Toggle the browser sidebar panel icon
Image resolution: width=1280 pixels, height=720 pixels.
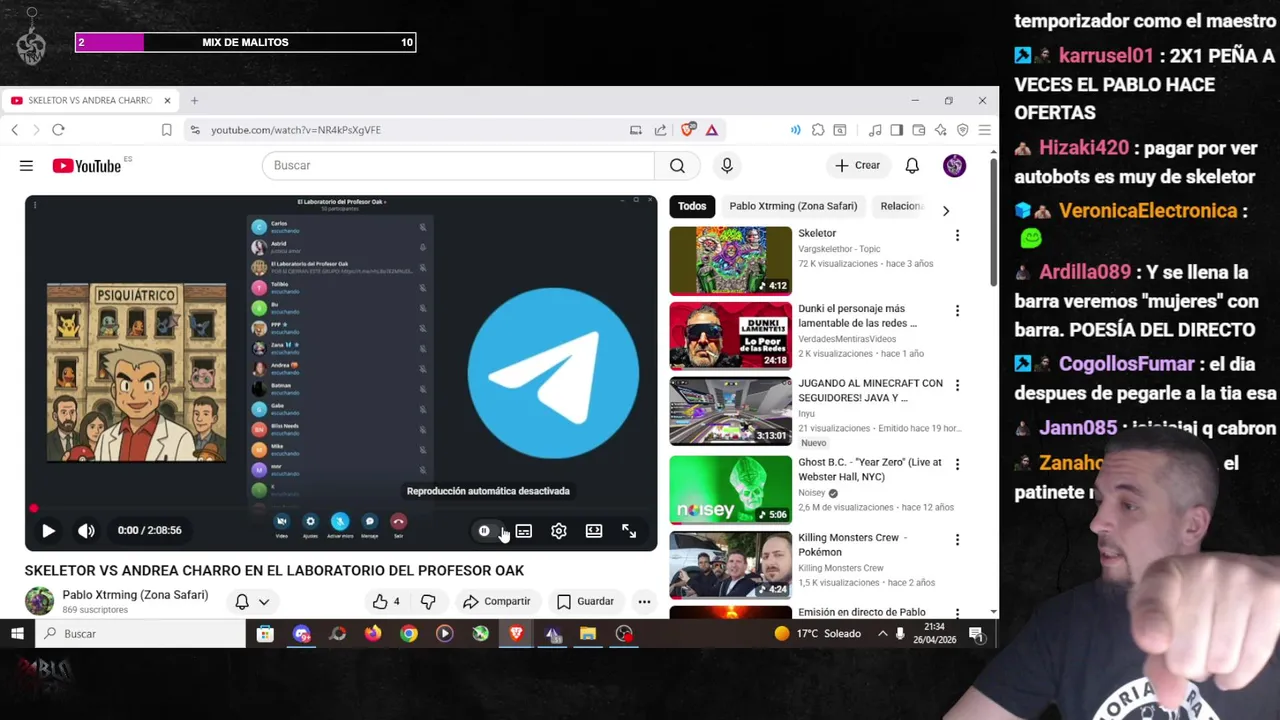point(896,130)
